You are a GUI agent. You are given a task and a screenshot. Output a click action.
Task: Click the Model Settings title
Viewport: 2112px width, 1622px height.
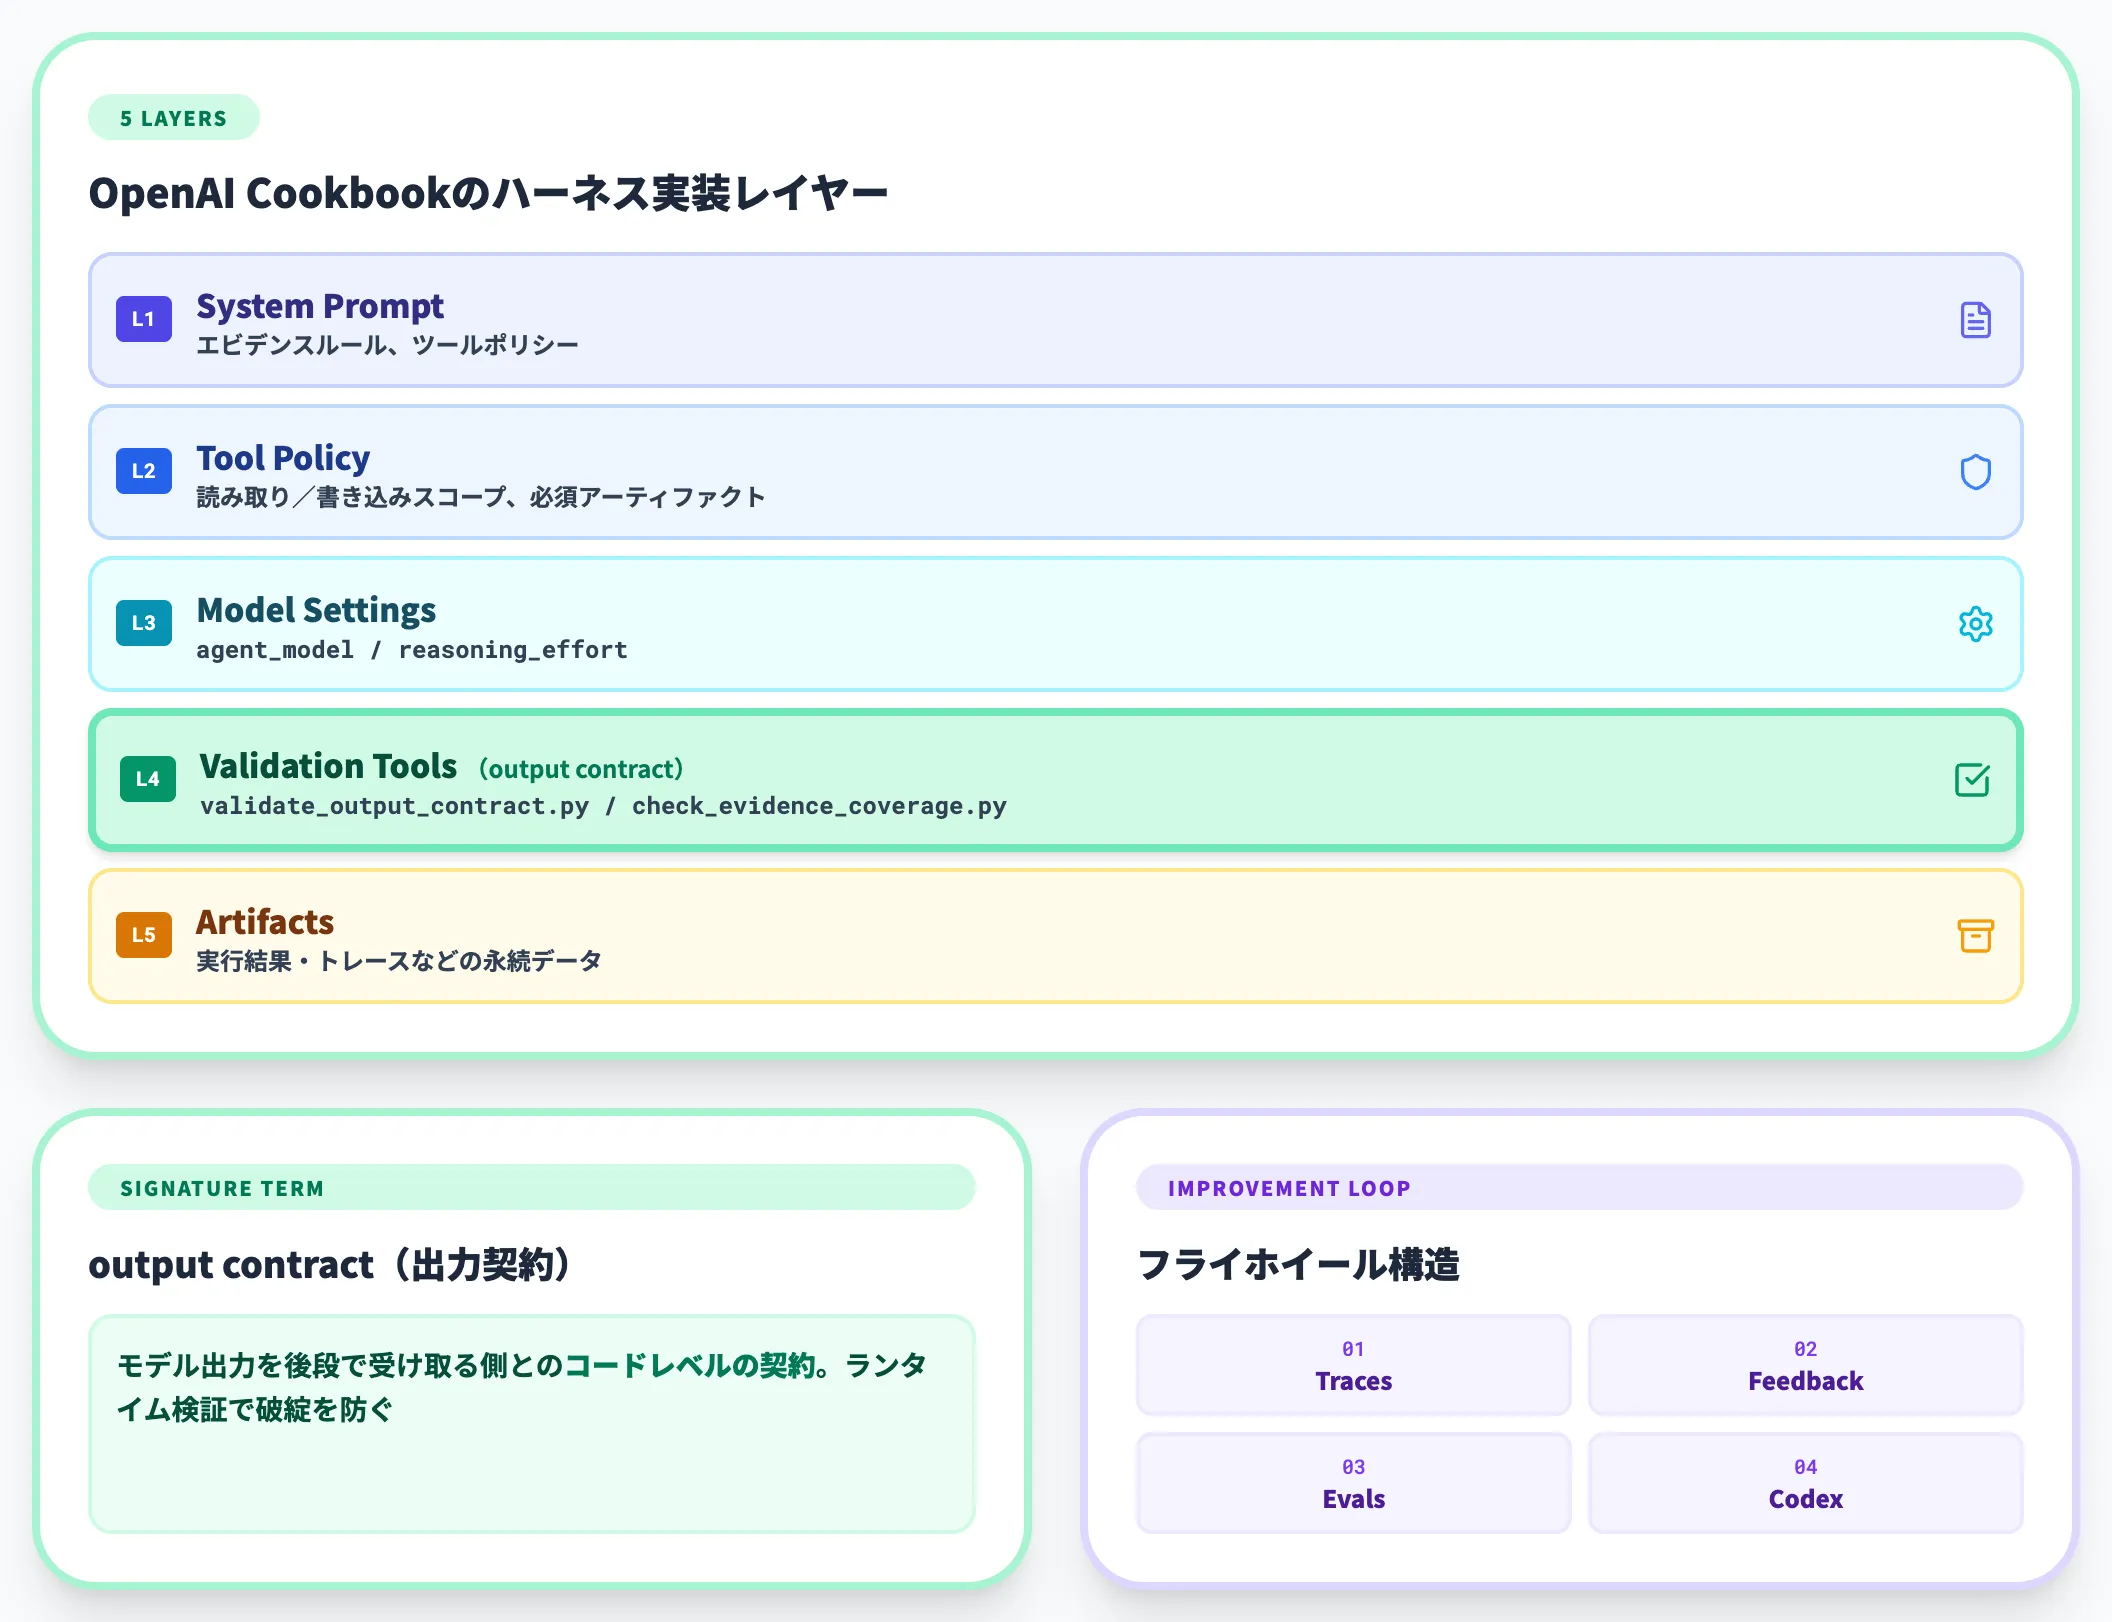pyautogui.click(x=316, y=610)
